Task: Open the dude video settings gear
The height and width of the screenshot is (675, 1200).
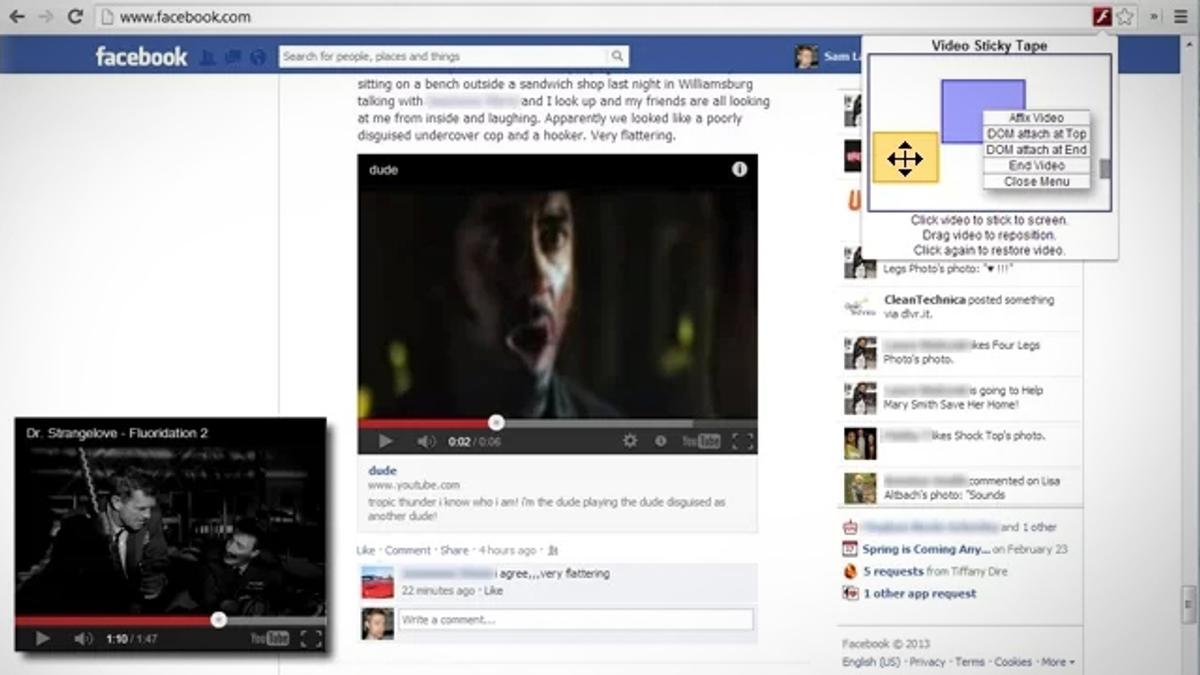Action: (630, 441)
